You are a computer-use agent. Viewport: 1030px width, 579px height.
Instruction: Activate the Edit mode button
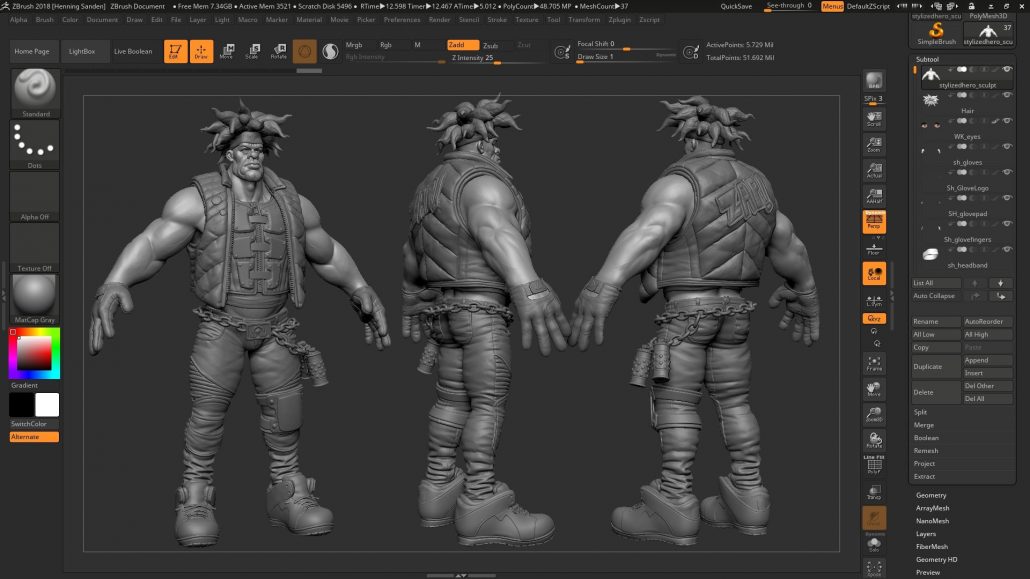point(175,51)
